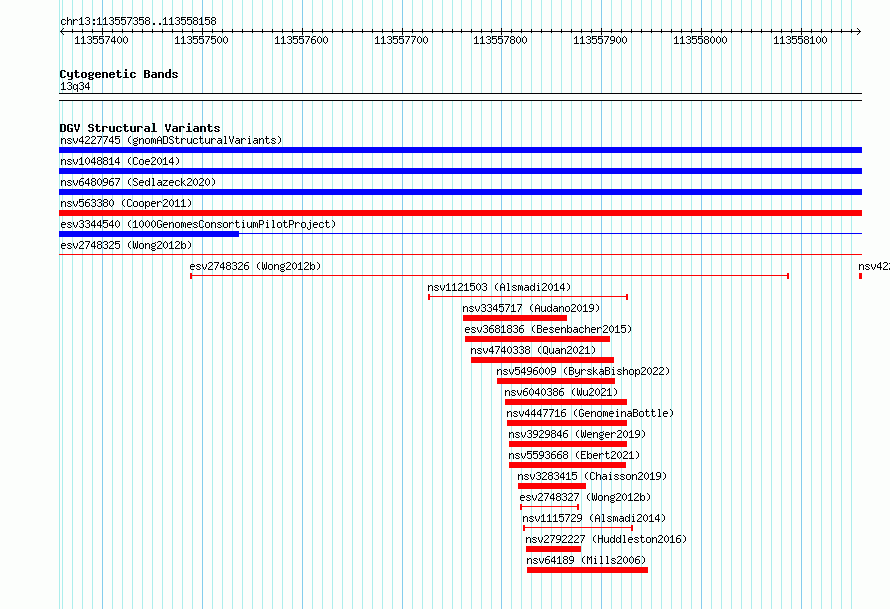Click ruler position 113557700
The image size is (890, 609).
(401, 40)
